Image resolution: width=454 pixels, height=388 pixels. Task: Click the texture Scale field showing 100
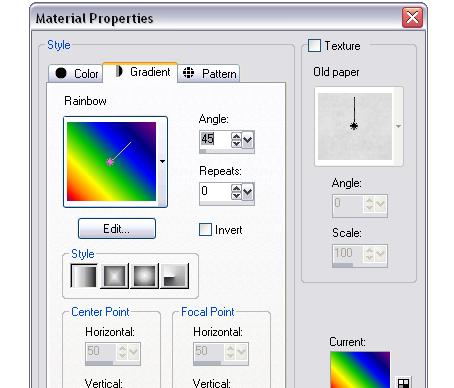[347, 254]
